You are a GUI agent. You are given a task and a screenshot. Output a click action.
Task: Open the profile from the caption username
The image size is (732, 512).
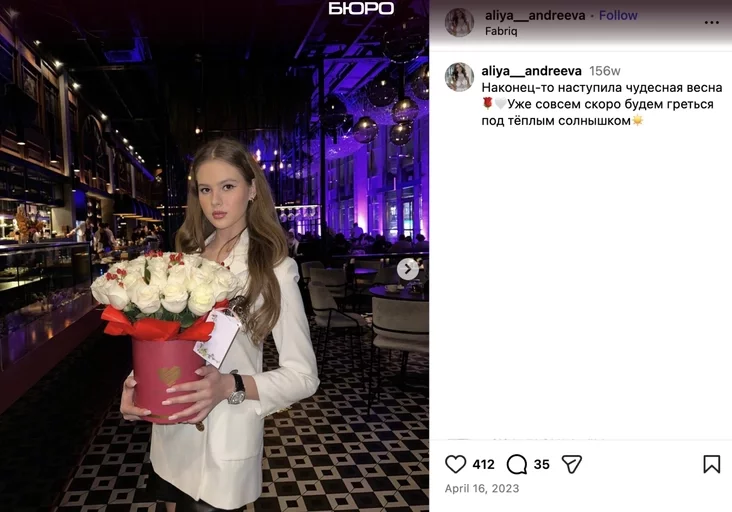(x=531, y=71)
